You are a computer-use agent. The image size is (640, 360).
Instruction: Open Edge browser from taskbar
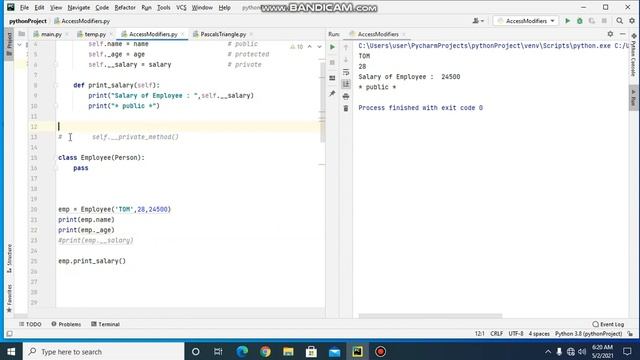point(242,351)
